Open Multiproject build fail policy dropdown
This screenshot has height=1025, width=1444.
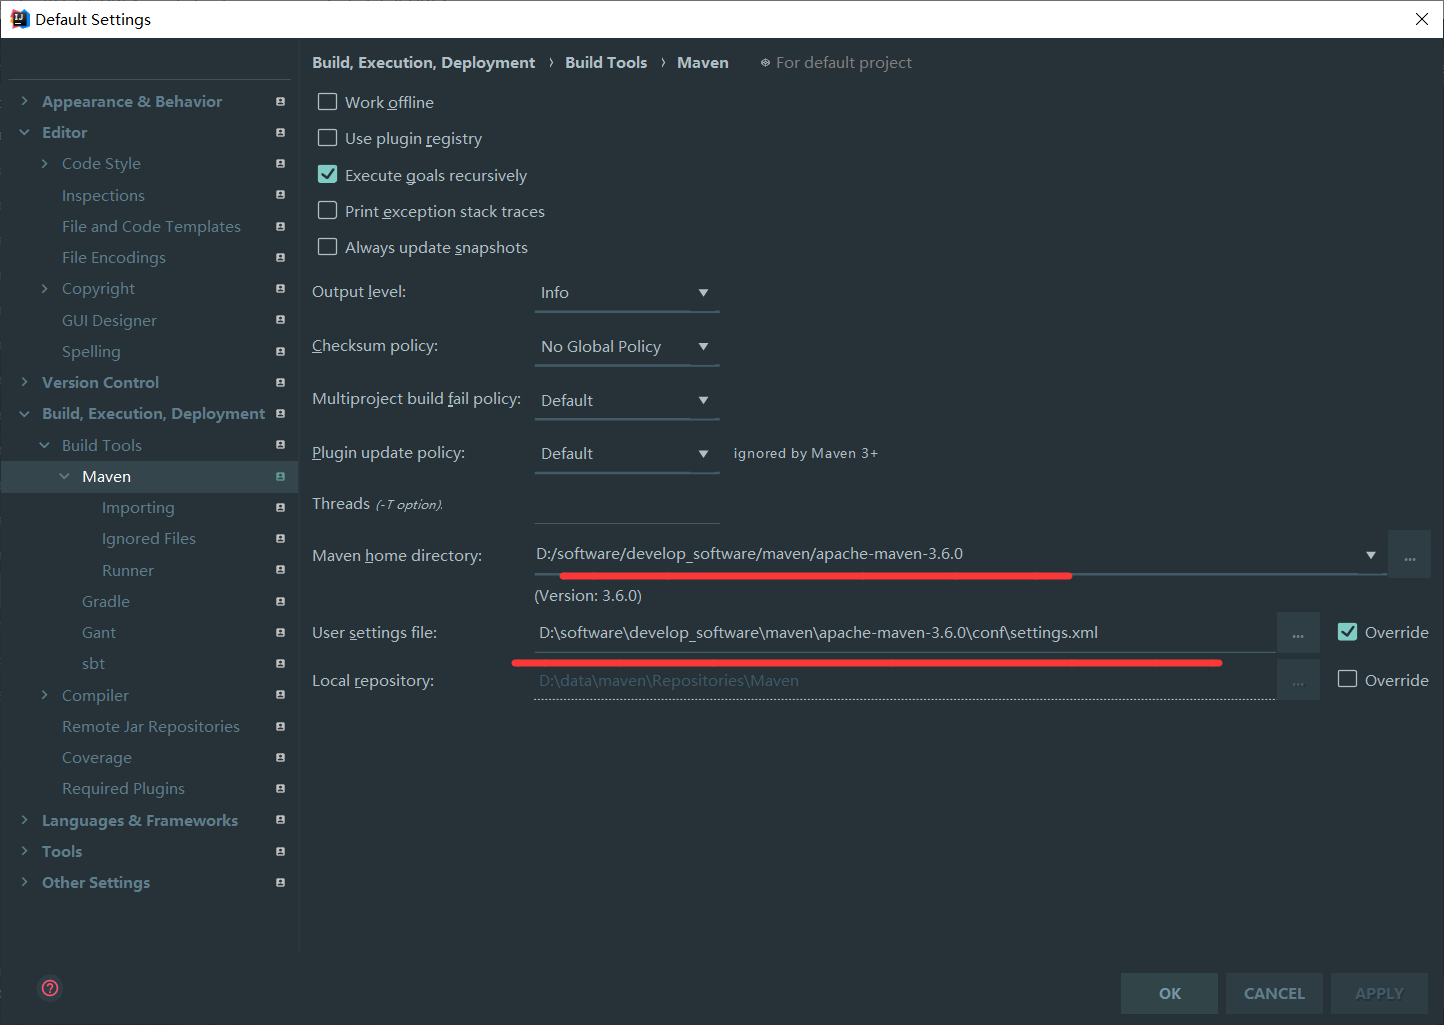627,401
